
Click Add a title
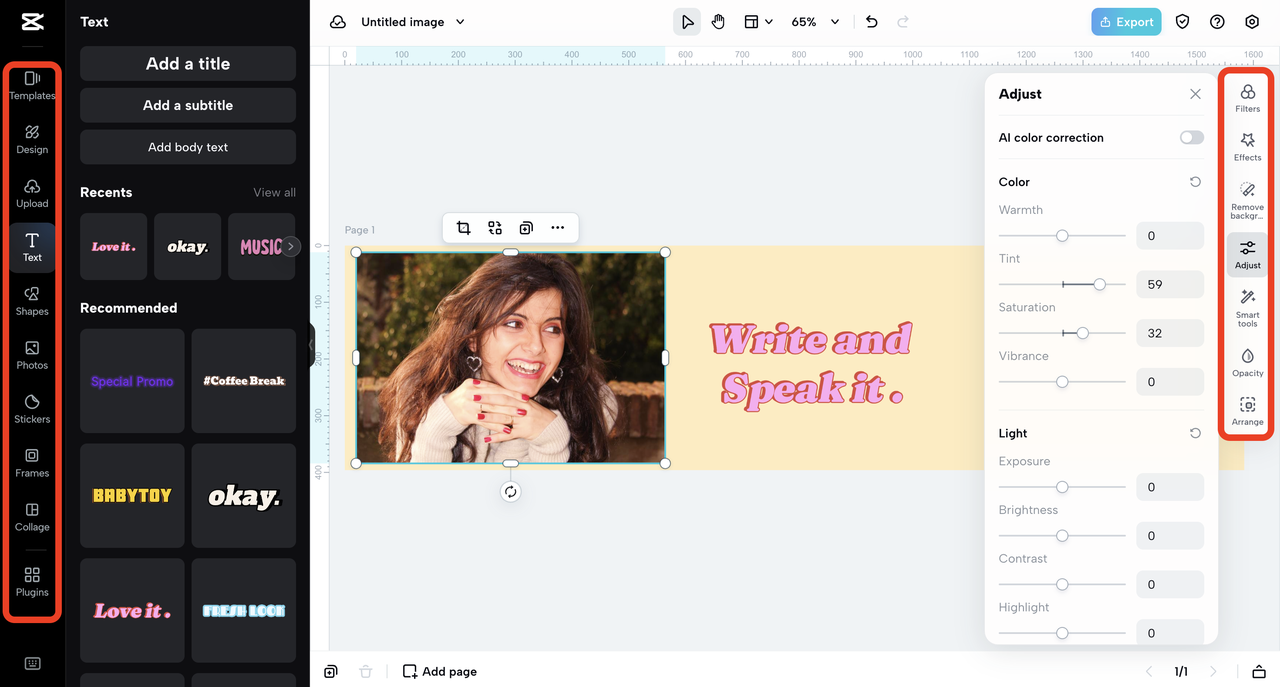click(188, 63)
